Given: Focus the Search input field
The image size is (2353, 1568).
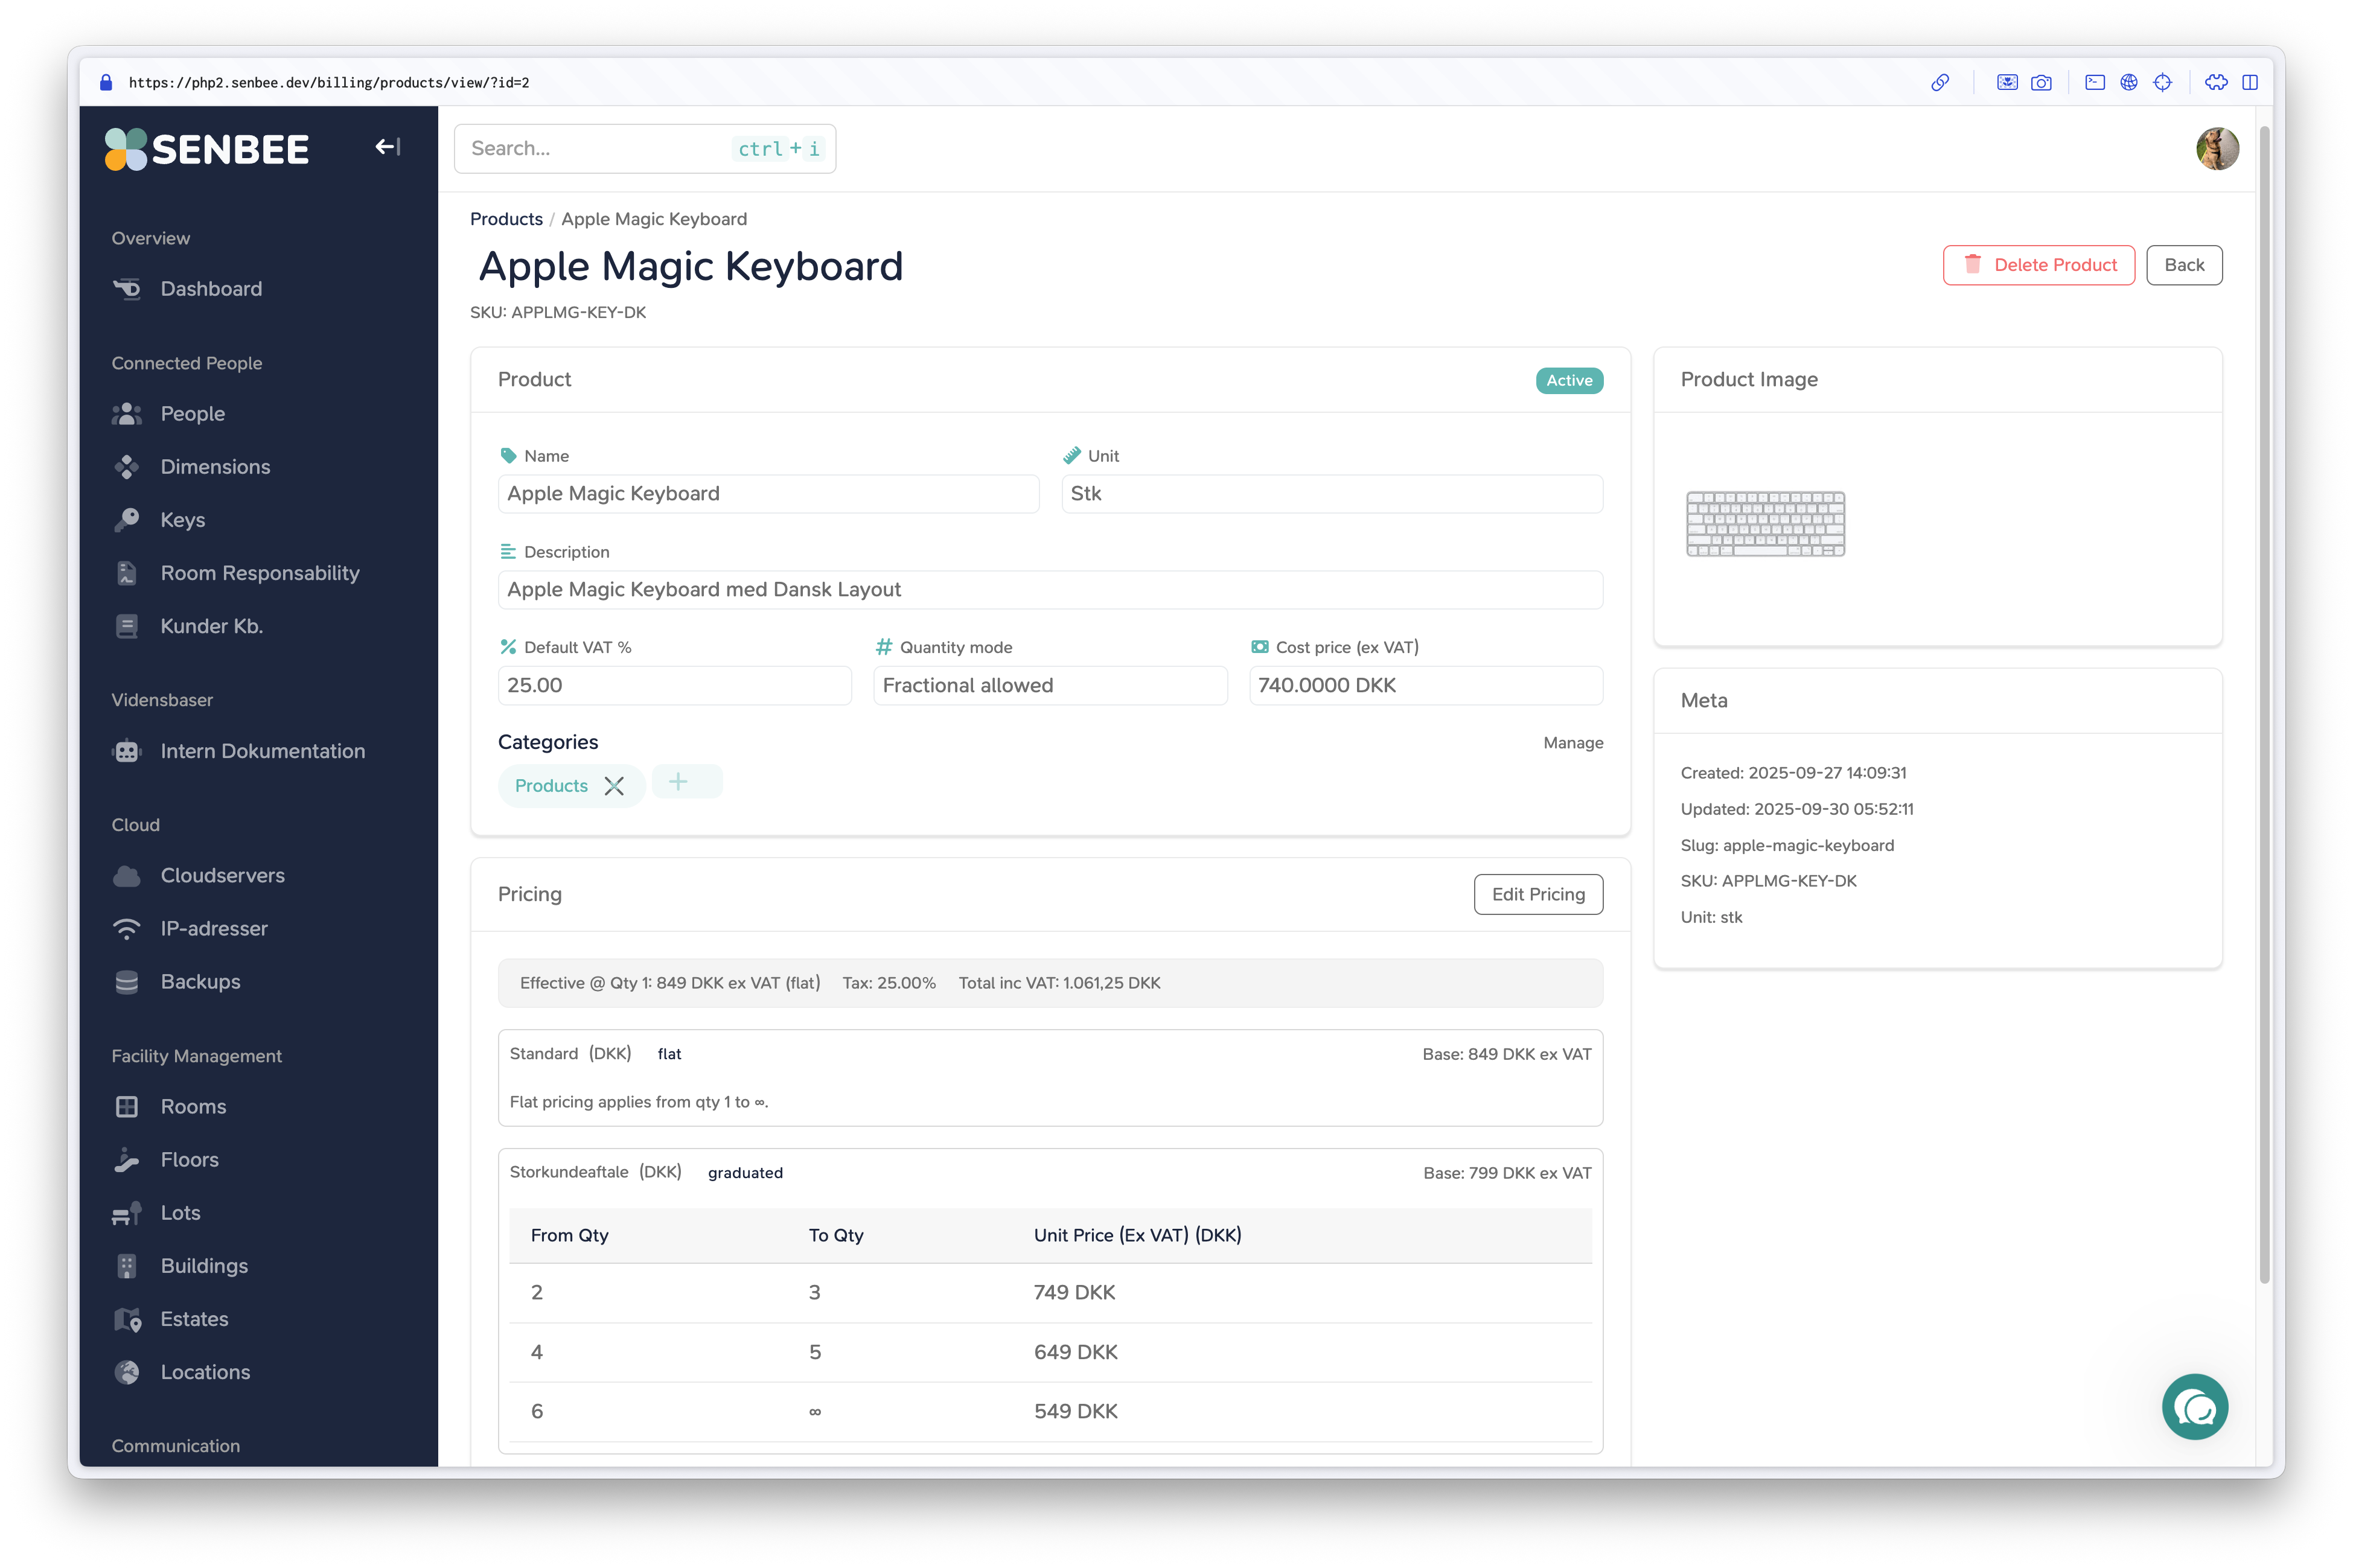Looking at the screenshot, I should pos(644,149).
